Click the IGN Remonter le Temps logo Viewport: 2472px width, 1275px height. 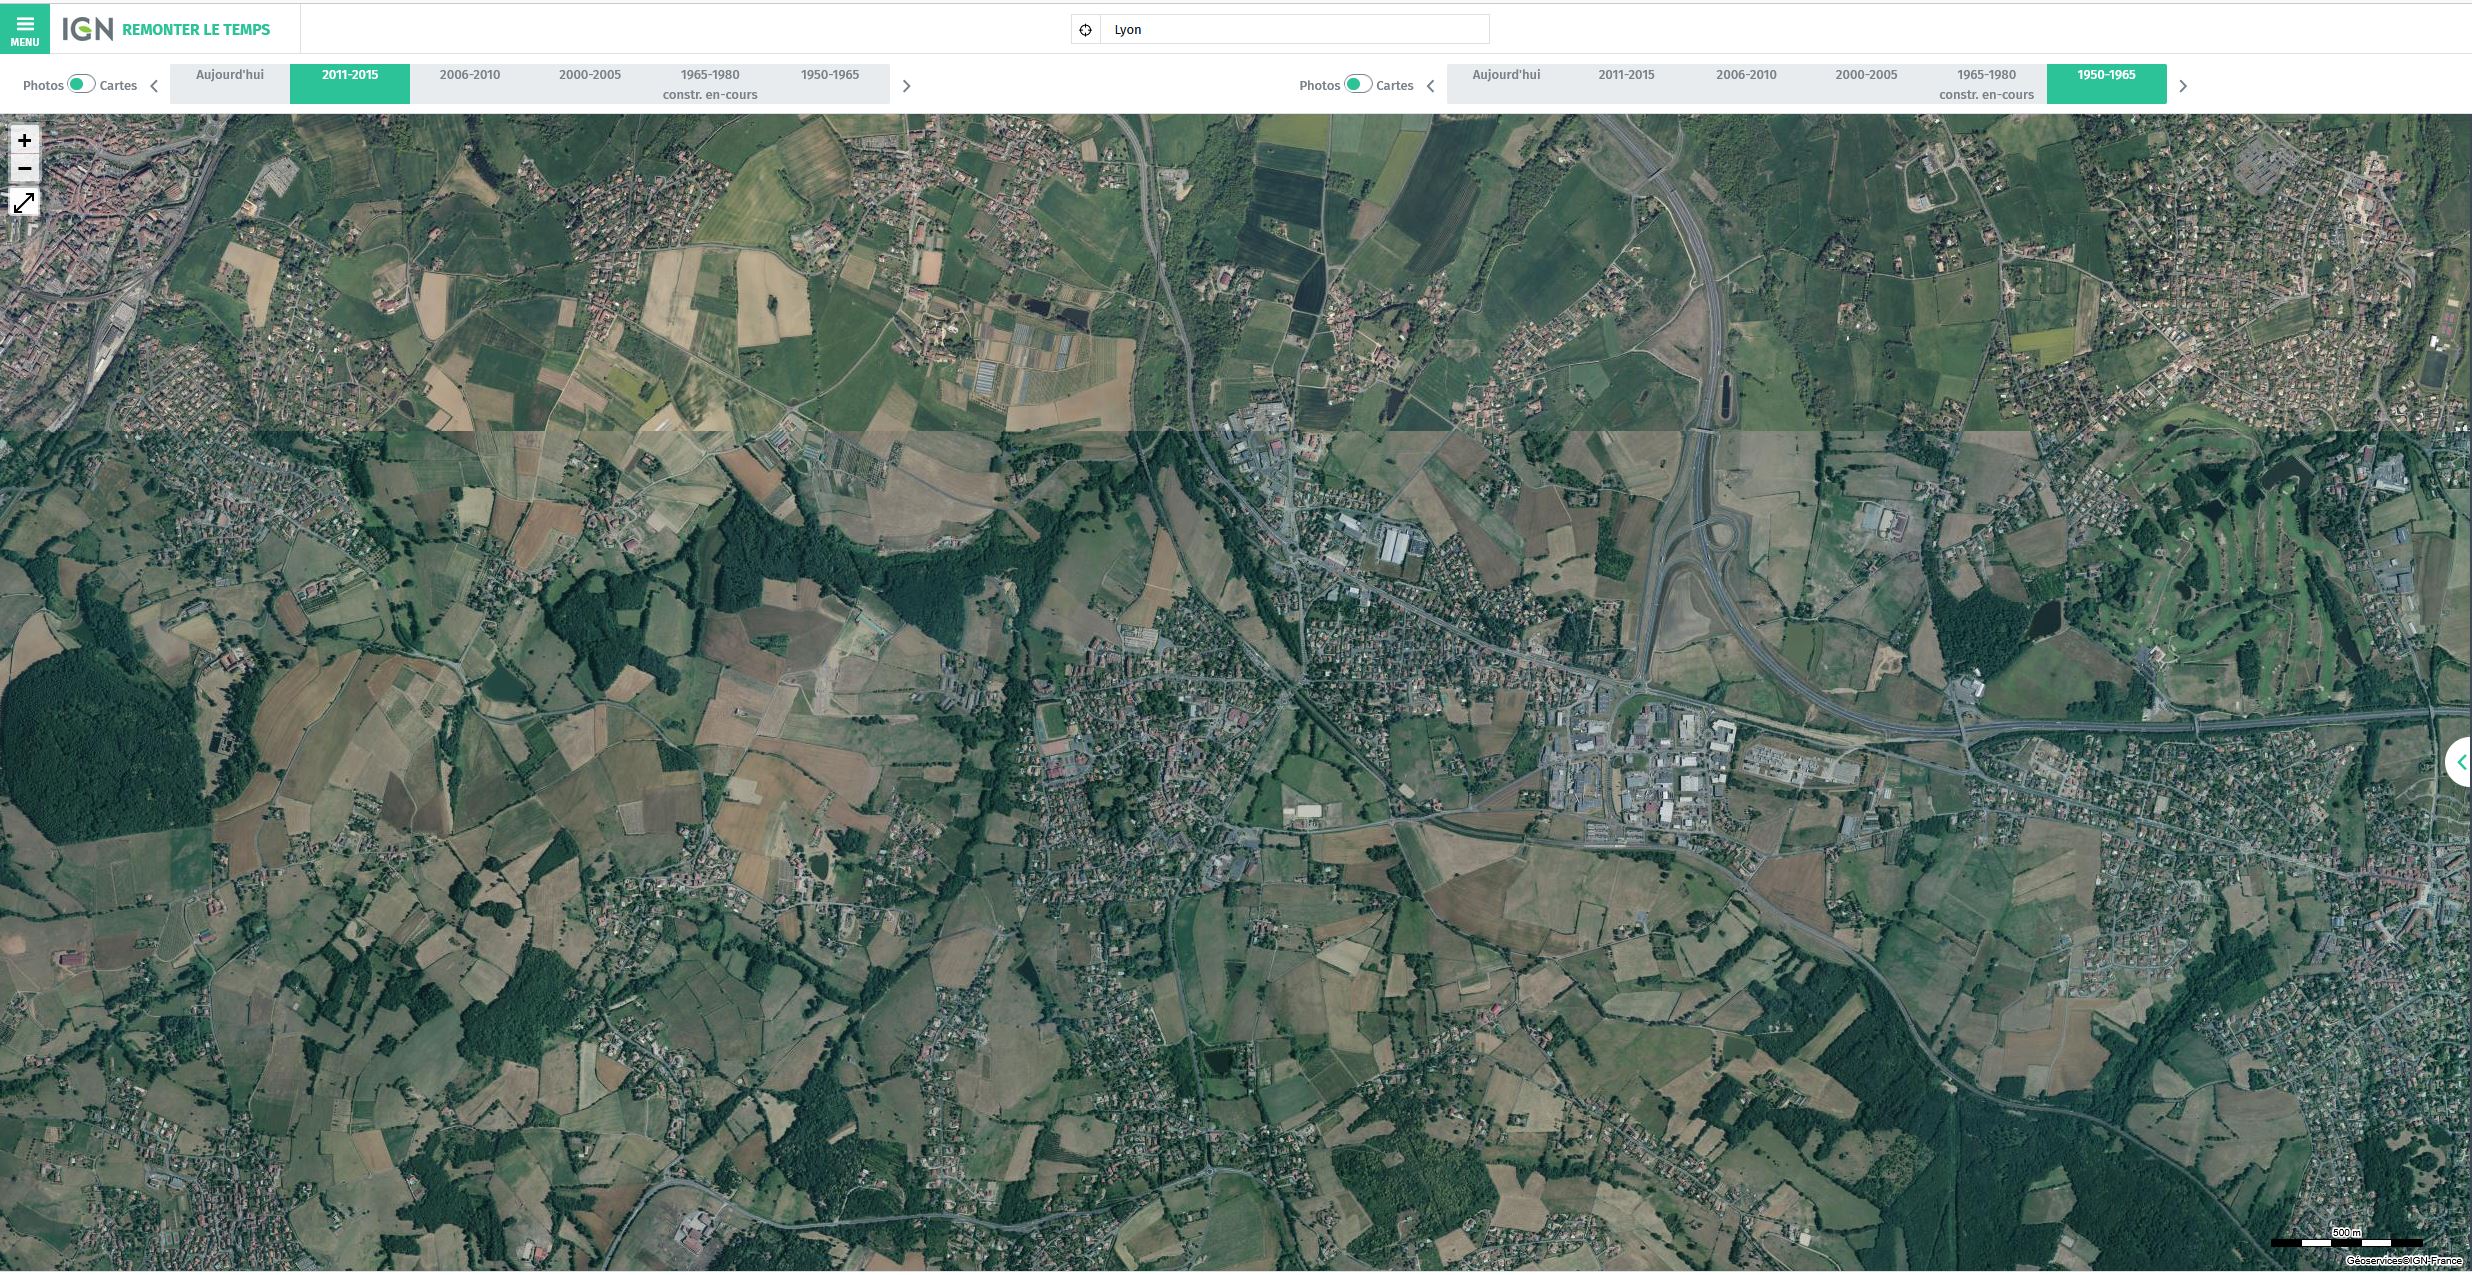[166, 29]
